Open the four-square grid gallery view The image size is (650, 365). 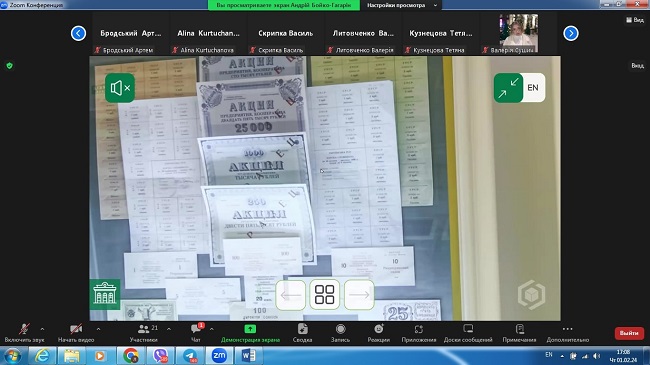click(325, 294)
